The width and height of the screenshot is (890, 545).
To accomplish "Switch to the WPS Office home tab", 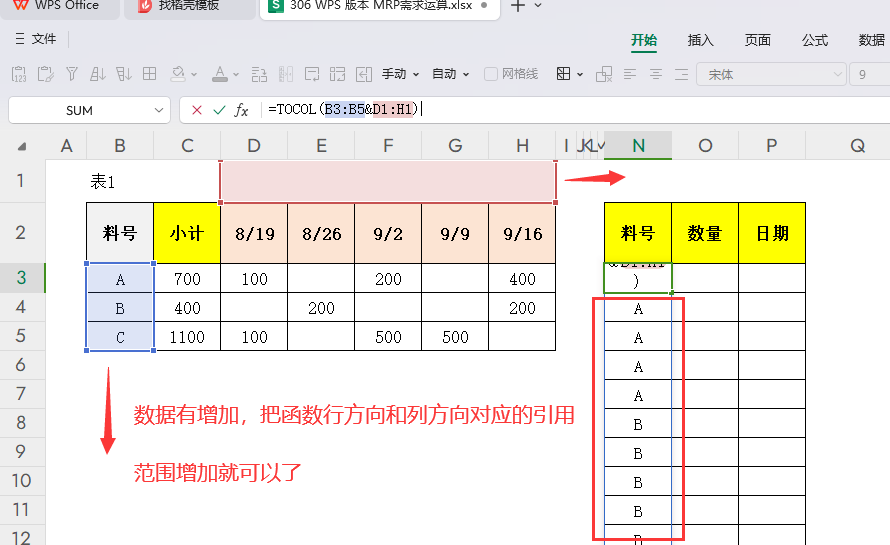I will (x=60, y=7).
